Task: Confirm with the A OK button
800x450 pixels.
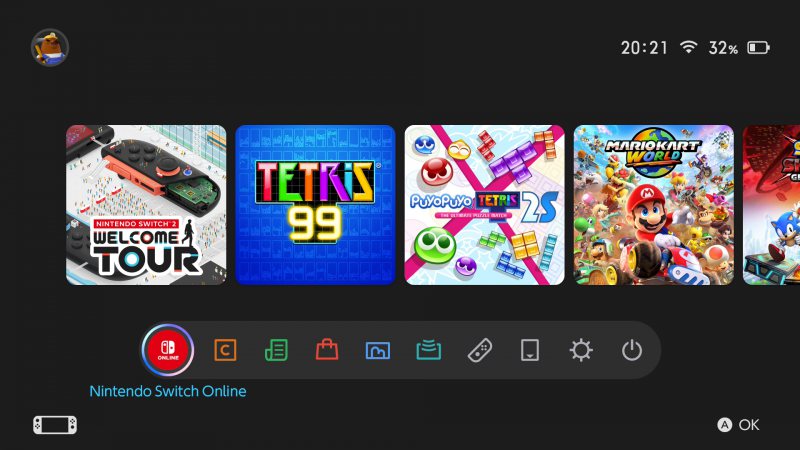Action: 738,425
